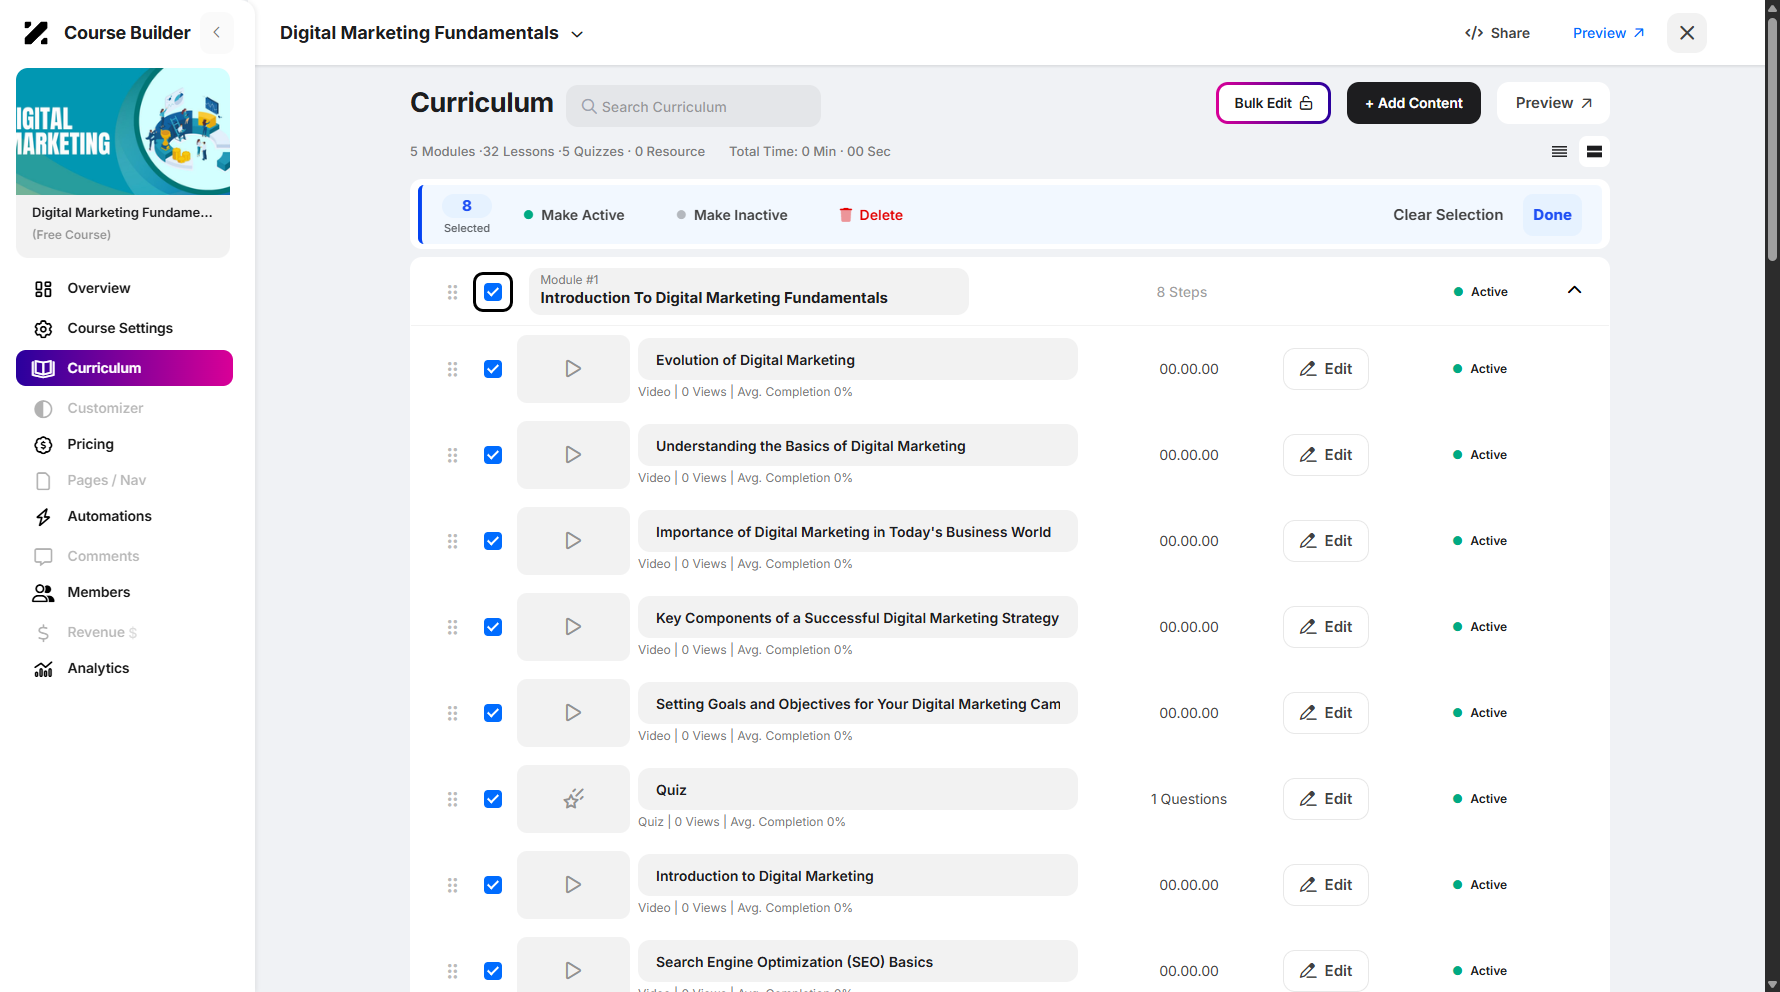1780x992 pixels.
Task: Open Pages / Nav in sidebar
Action: tap(90, 480)
